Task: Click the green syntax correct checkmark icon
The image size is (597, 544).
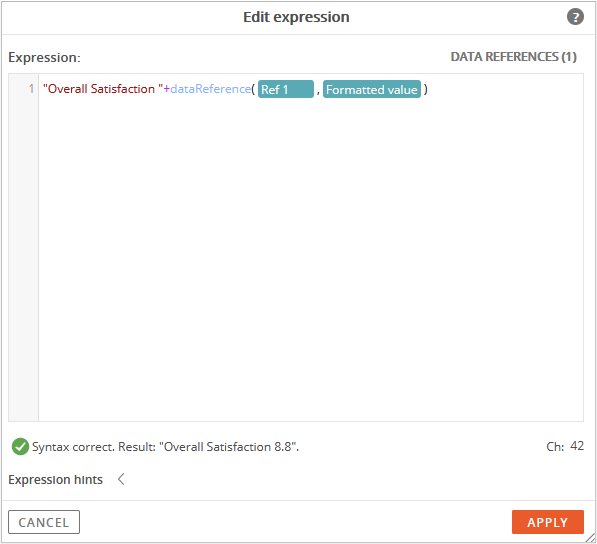Action: coord(20,447)
